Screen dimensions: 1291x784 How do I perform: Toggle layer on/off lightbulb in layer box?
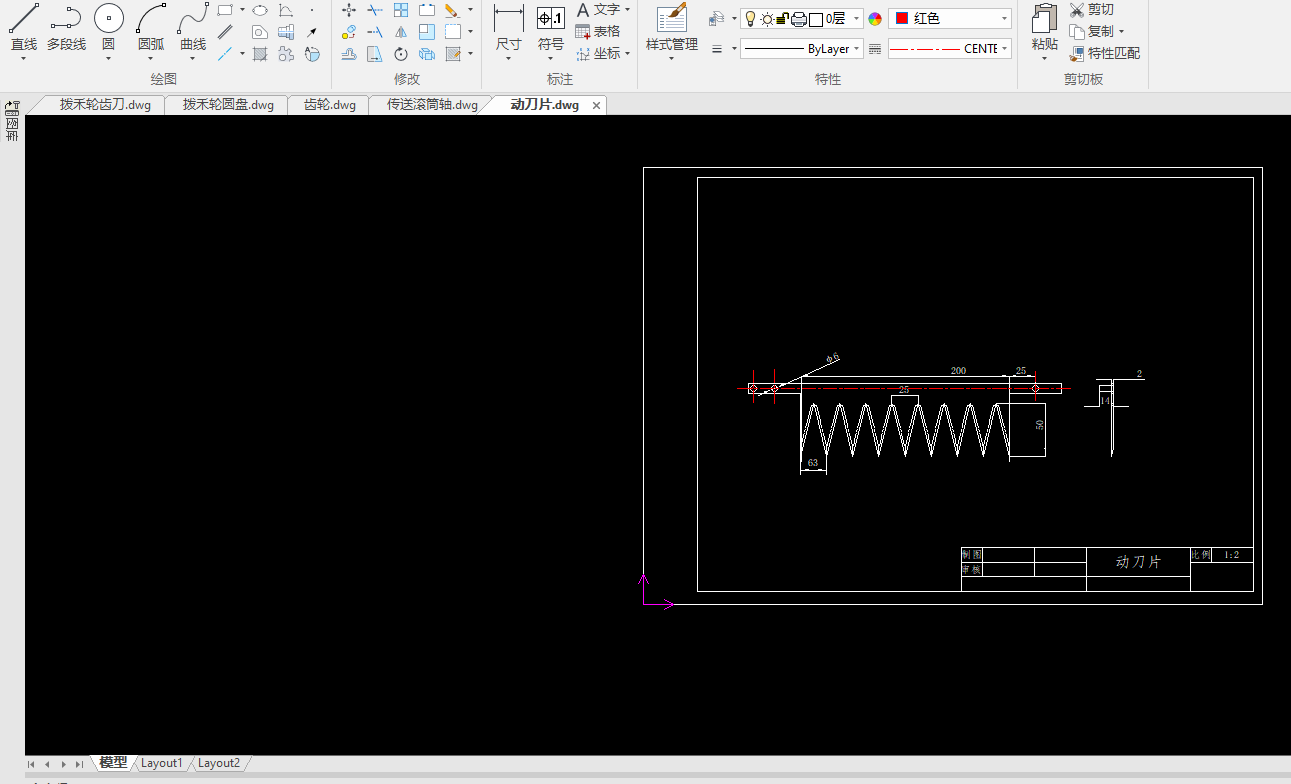click(x=751, y=19)
